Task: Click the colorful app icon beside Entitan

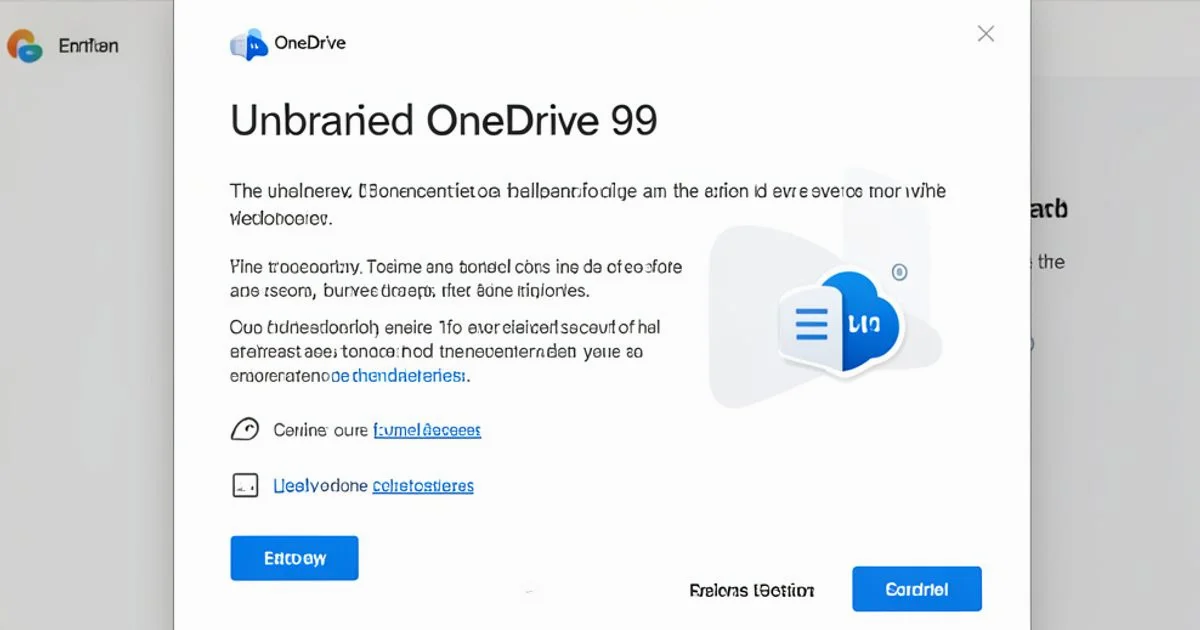Action: [25, 45]
